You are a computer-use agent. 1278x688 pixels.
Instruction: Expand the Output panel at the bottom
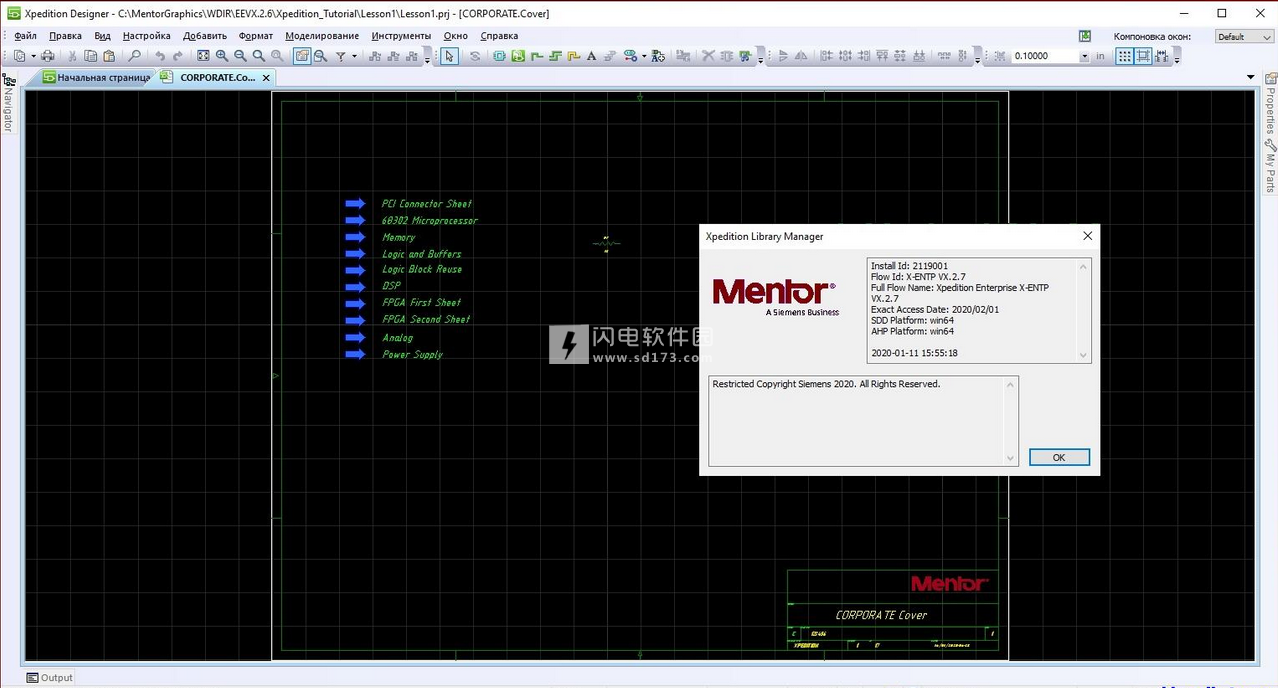(x=50, y=677)
